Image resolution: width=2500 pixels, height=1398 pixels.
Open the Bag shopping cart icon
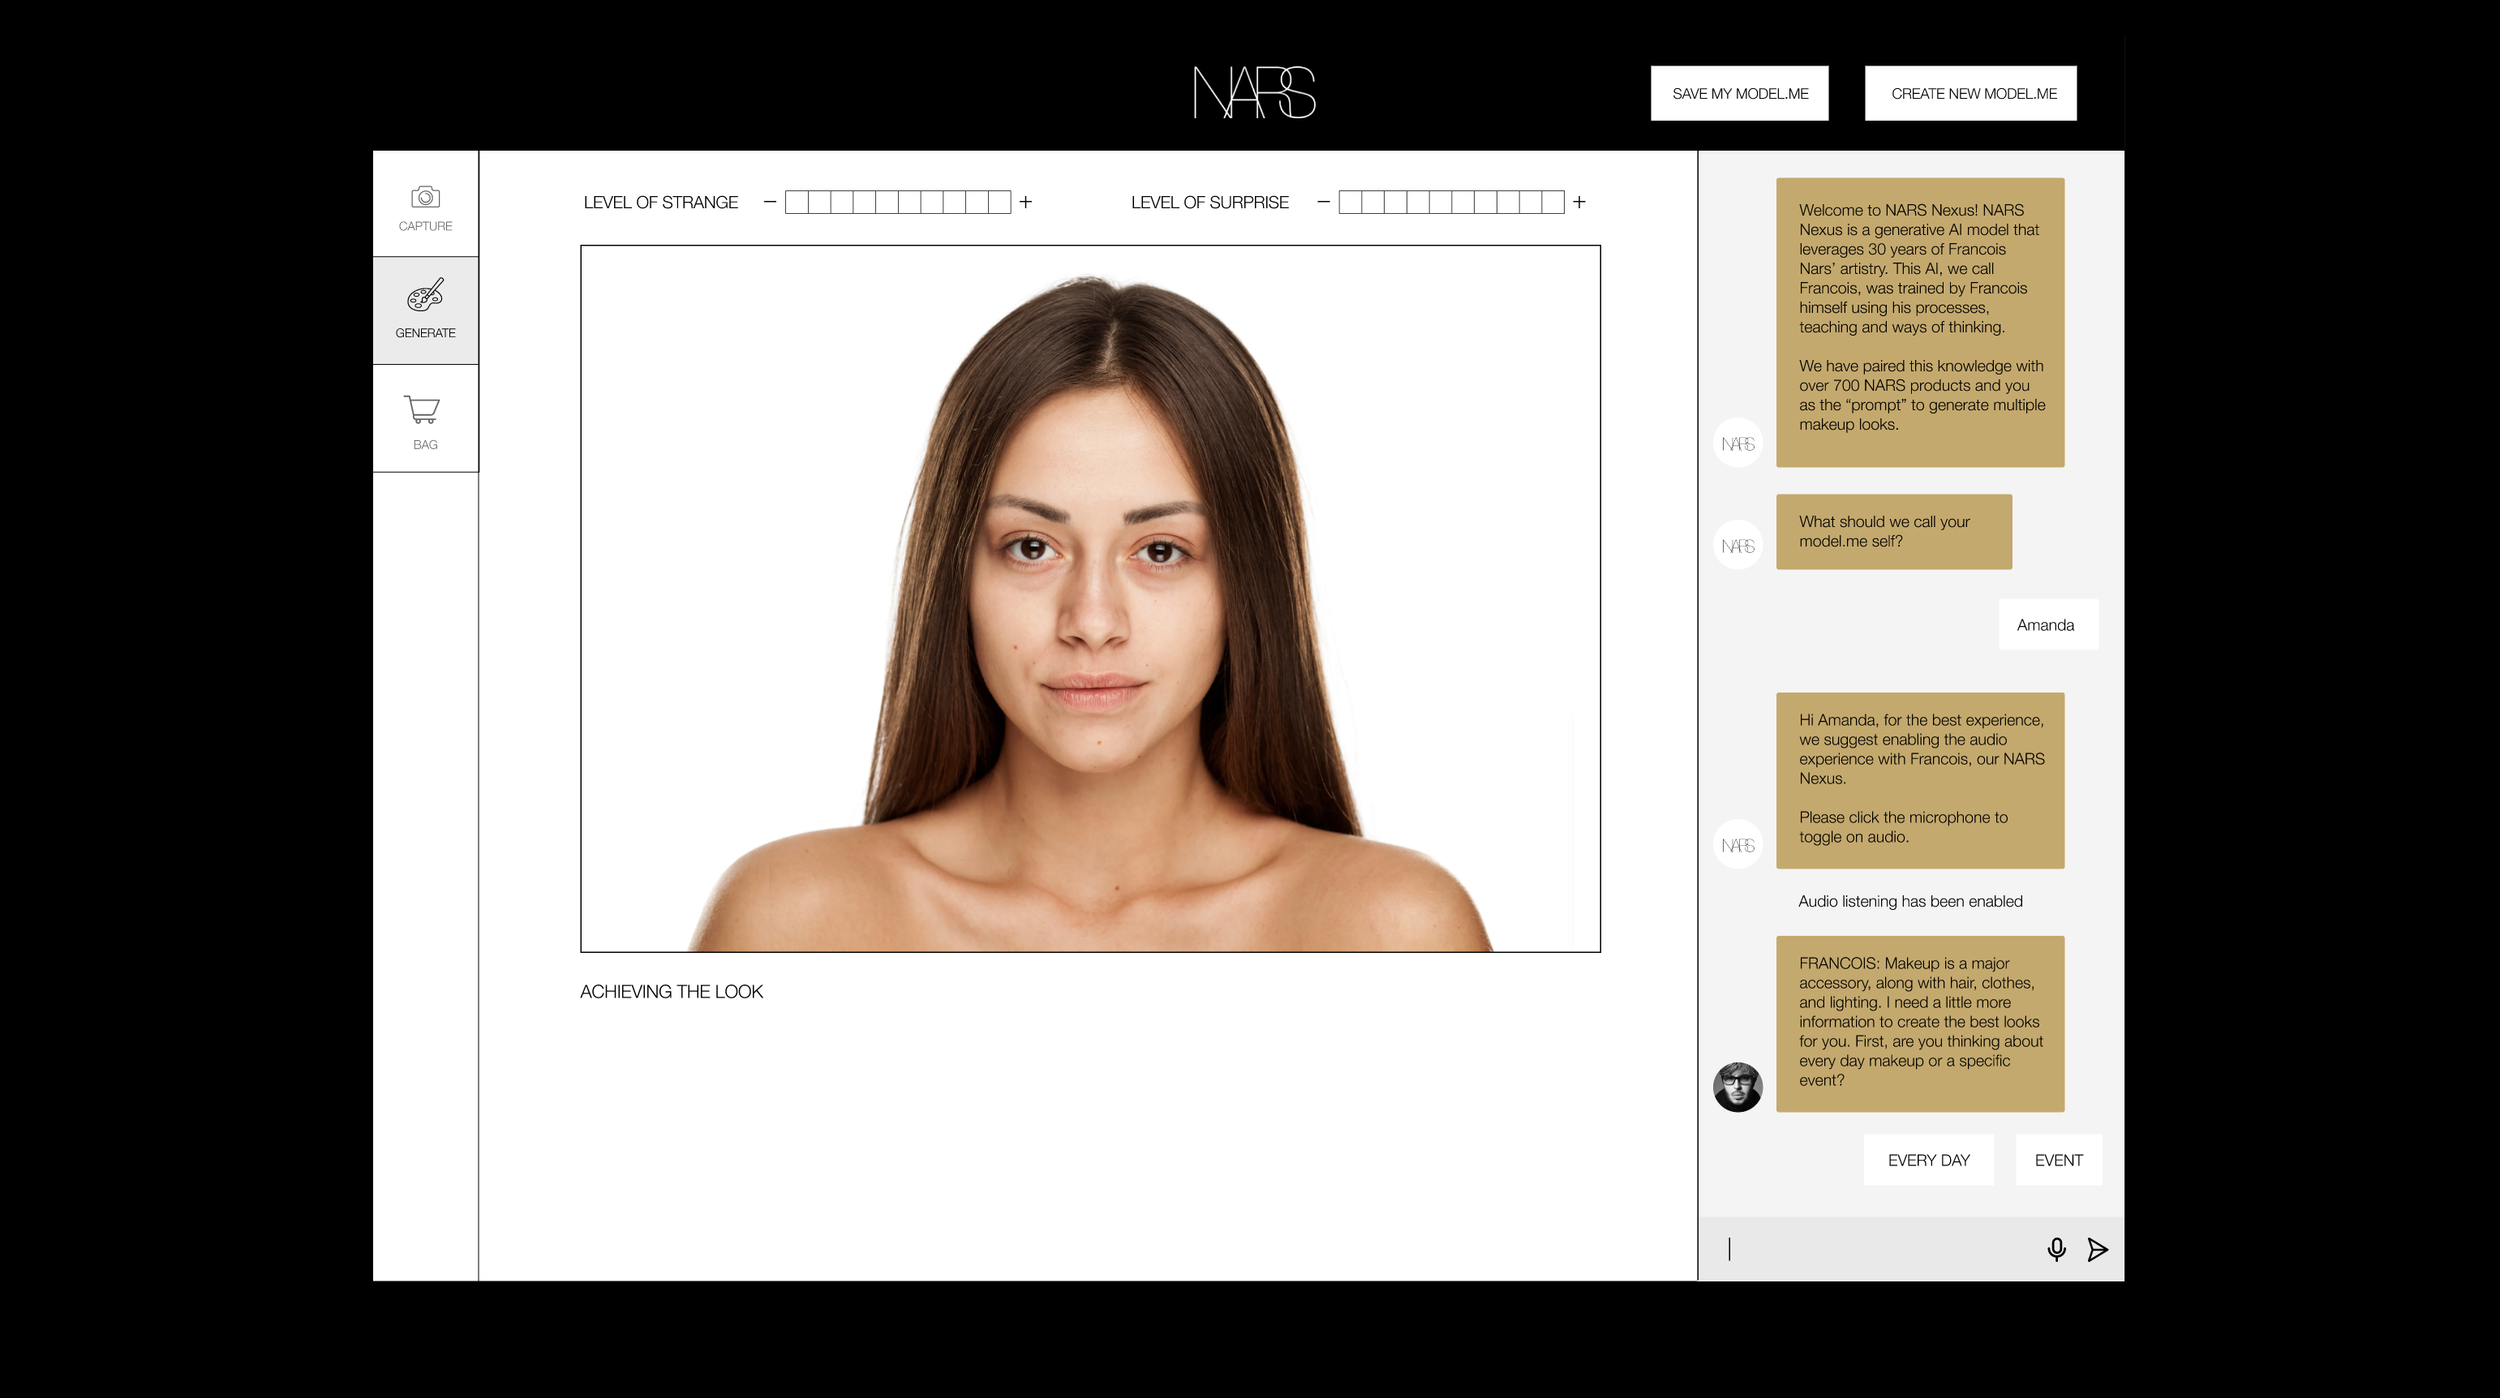coord(422,410)
